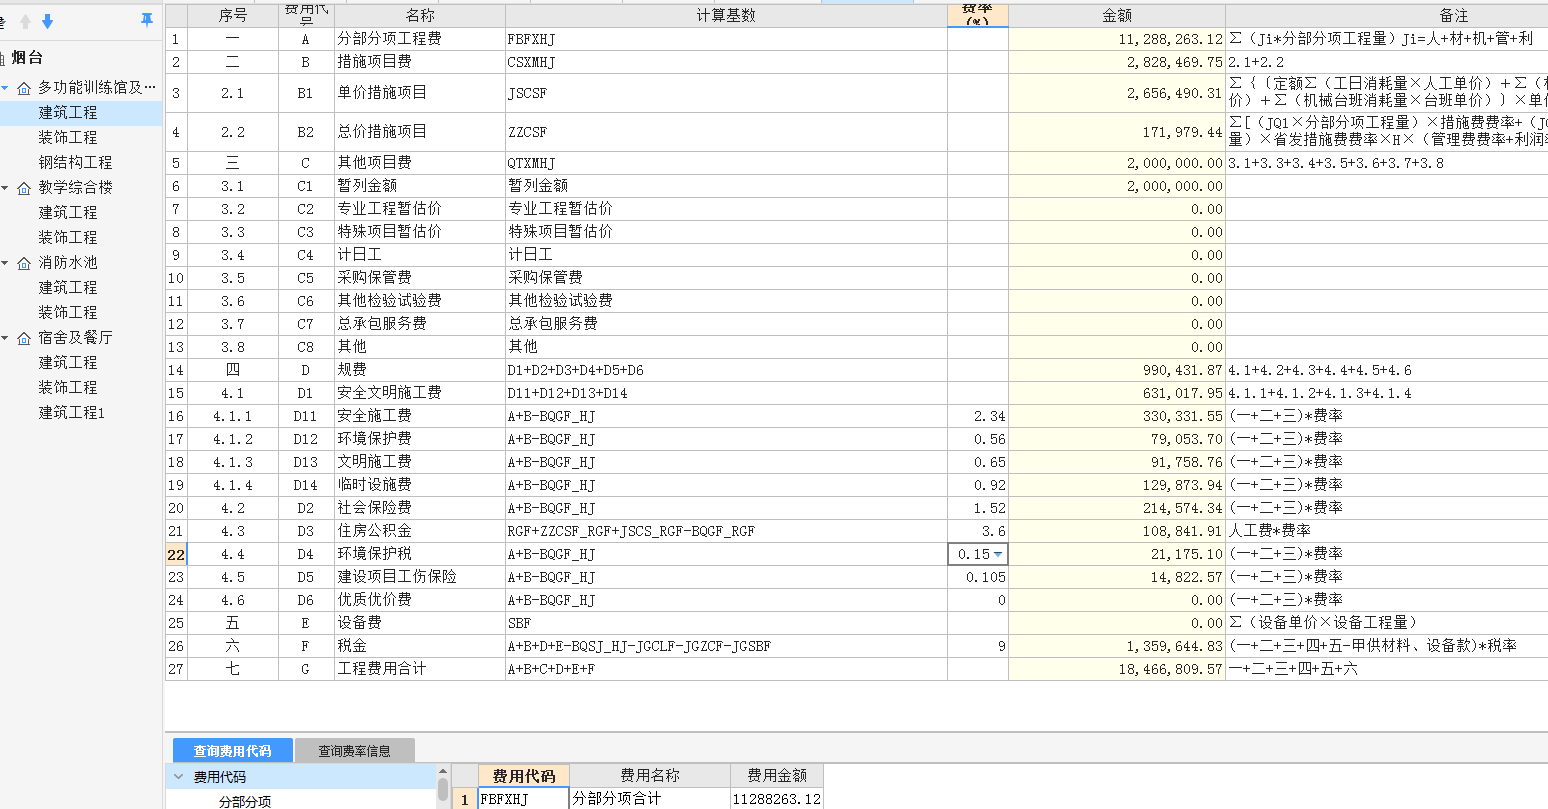Click the 环境保护税 name cell in row 22
The height and width of the screenshot is (809, 1548).
420,554
